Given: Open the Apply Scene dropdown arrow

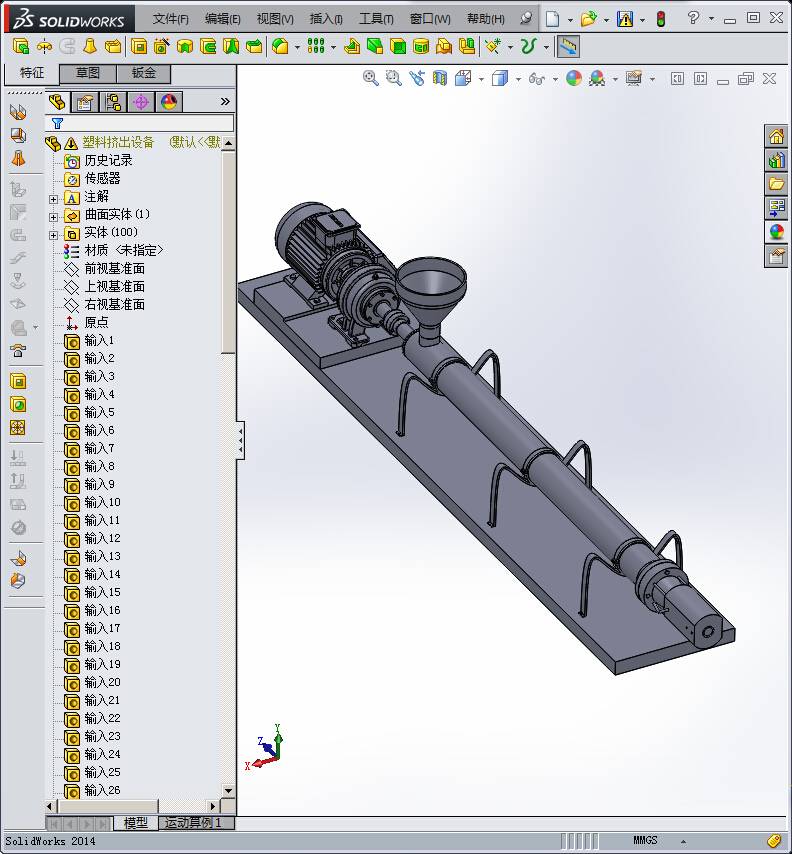Looking at the screenshot, I should pos(615,80).
